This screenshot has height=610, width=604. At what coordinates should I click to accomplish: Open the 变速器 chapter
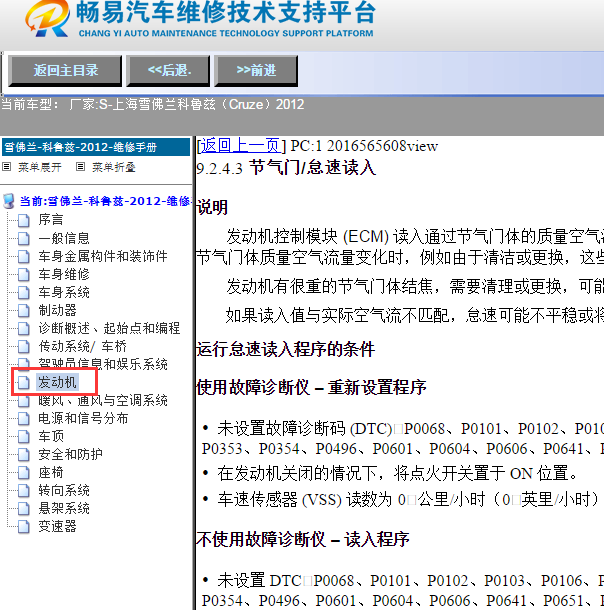[x=57, y=526]
